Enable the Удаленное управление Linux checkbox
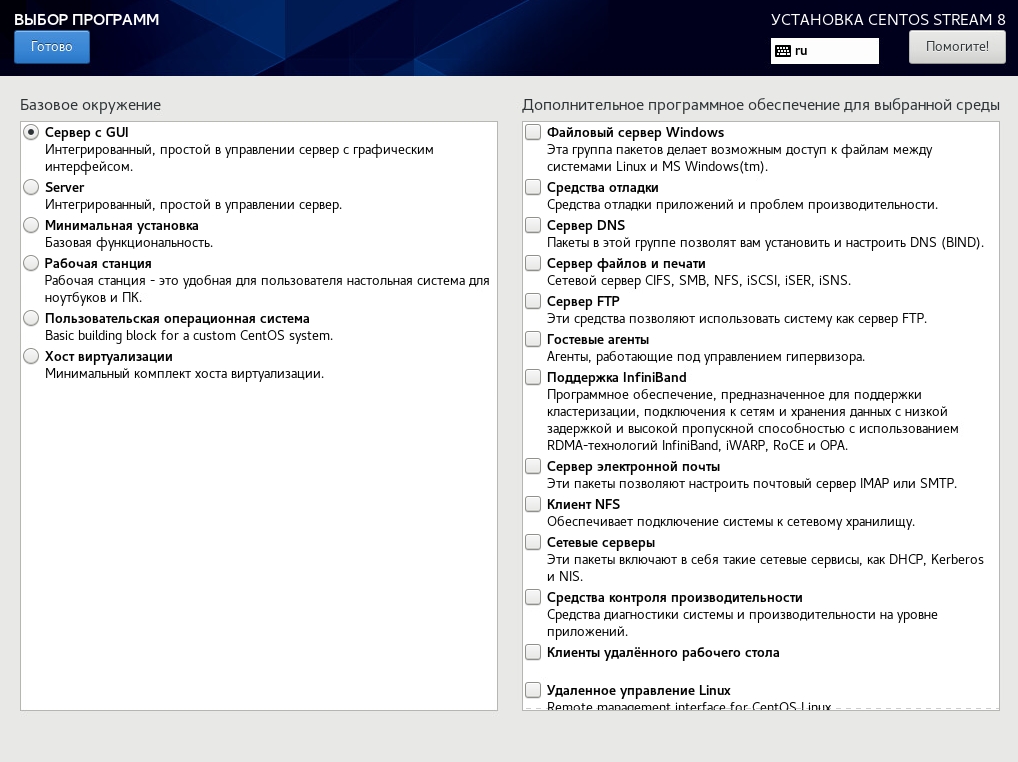 tap(533, 690)
